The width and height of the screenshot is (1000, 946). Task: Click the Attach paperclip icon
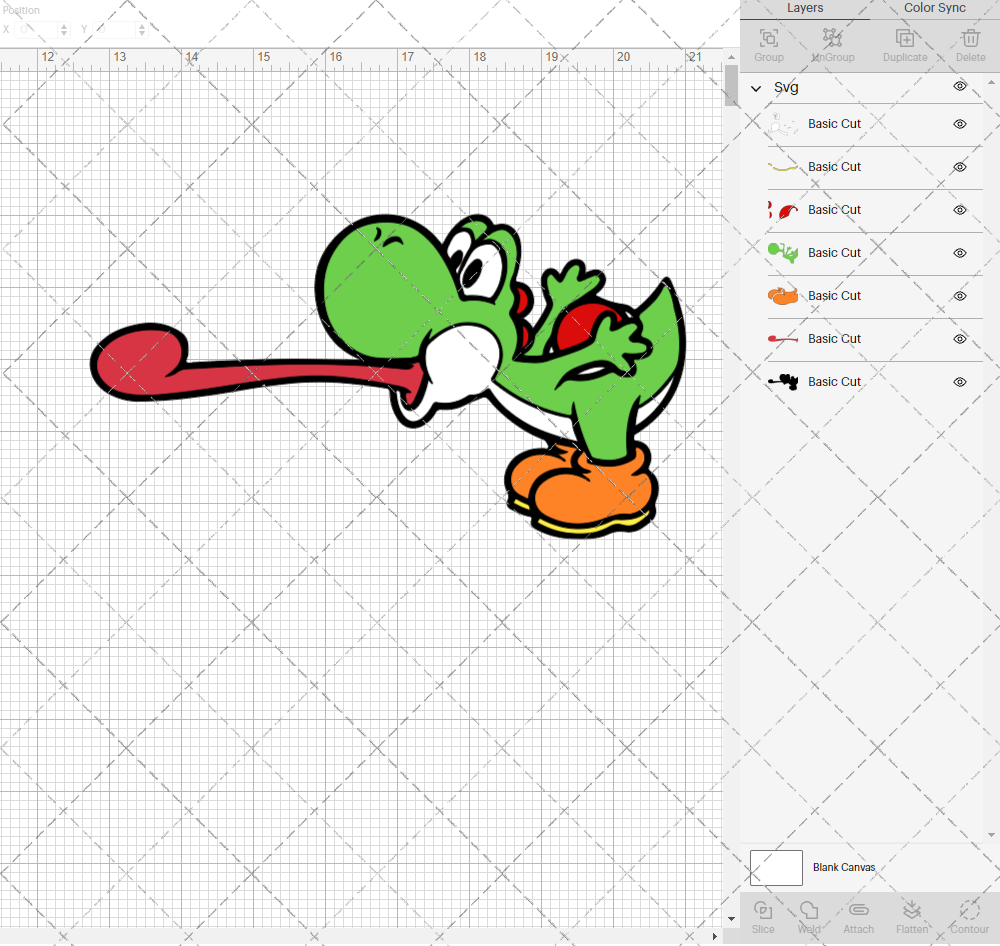(858, 910)
